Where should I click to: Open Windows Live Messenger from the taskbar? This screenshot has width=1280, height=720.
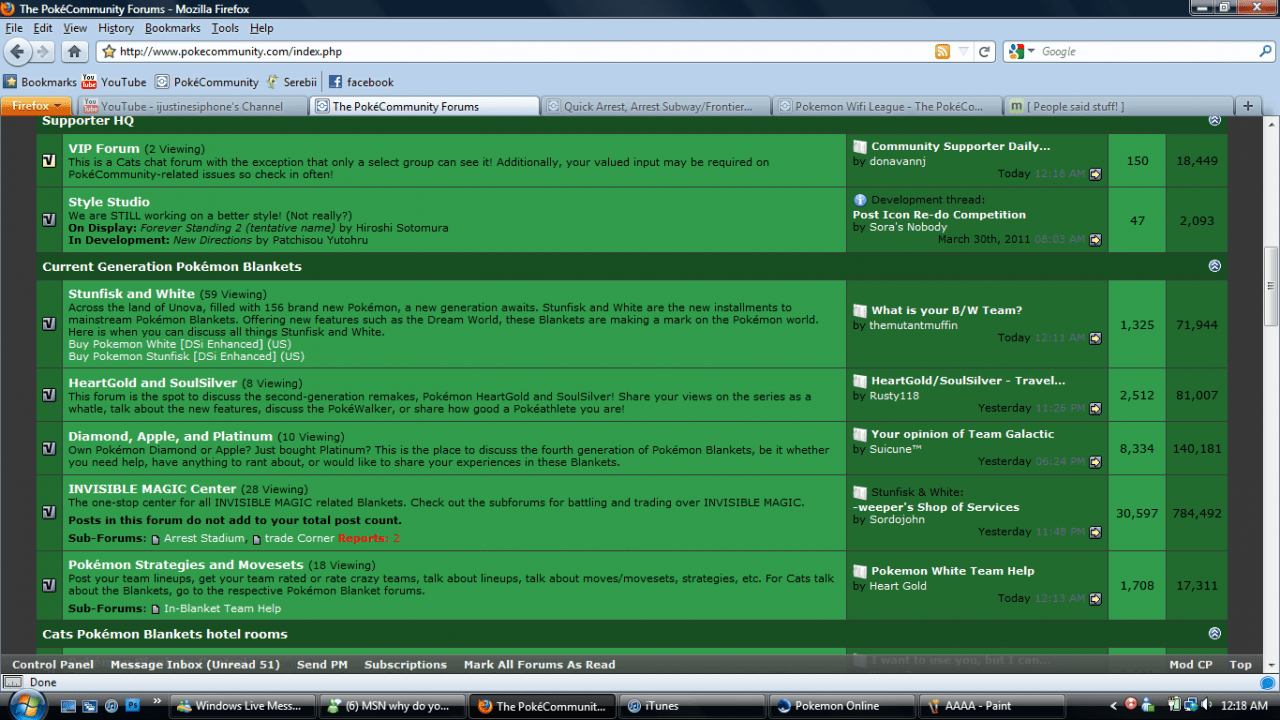pos(242,705)
